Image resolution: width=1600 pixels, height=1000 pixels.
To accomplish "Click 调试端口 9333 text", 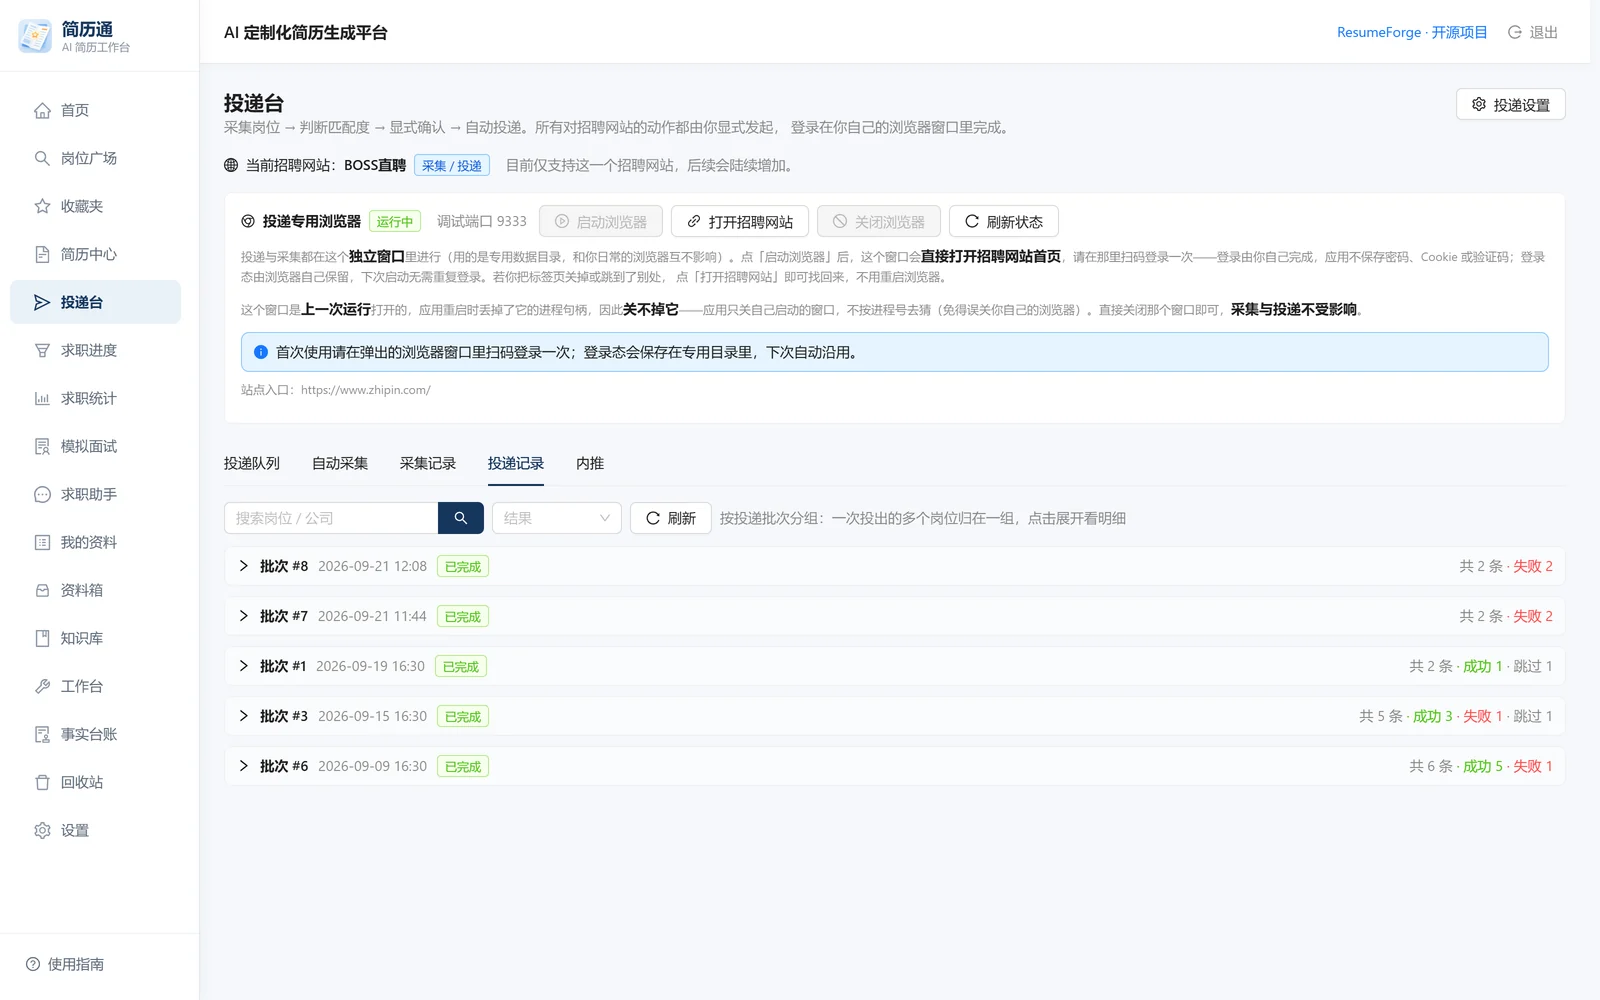I will click(482, 221).
